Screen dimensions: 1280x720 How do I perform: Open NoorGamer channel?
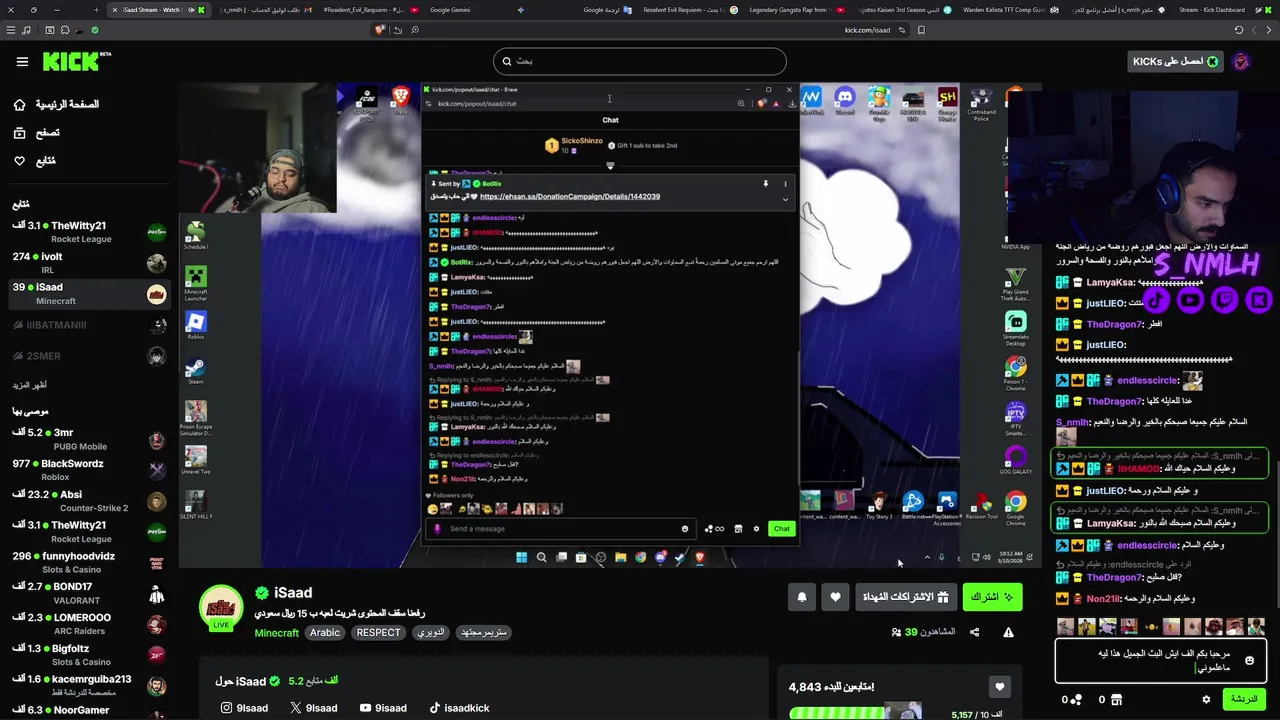click(x=89, y=711)
